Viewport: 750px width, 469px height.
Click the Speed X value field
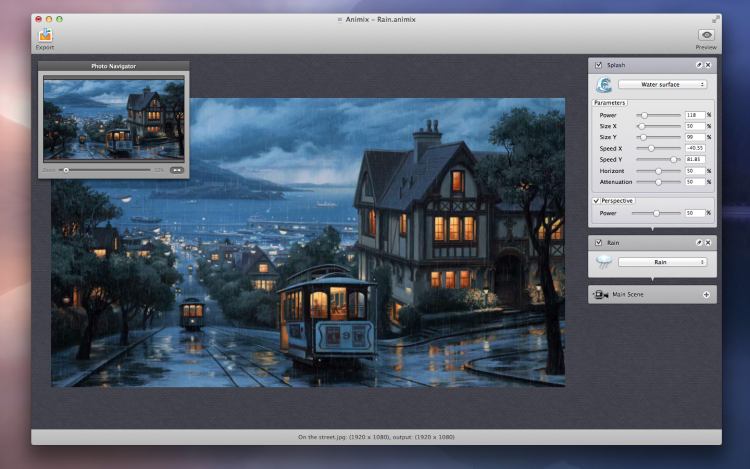pyautogui.click(x=695, y=149)
